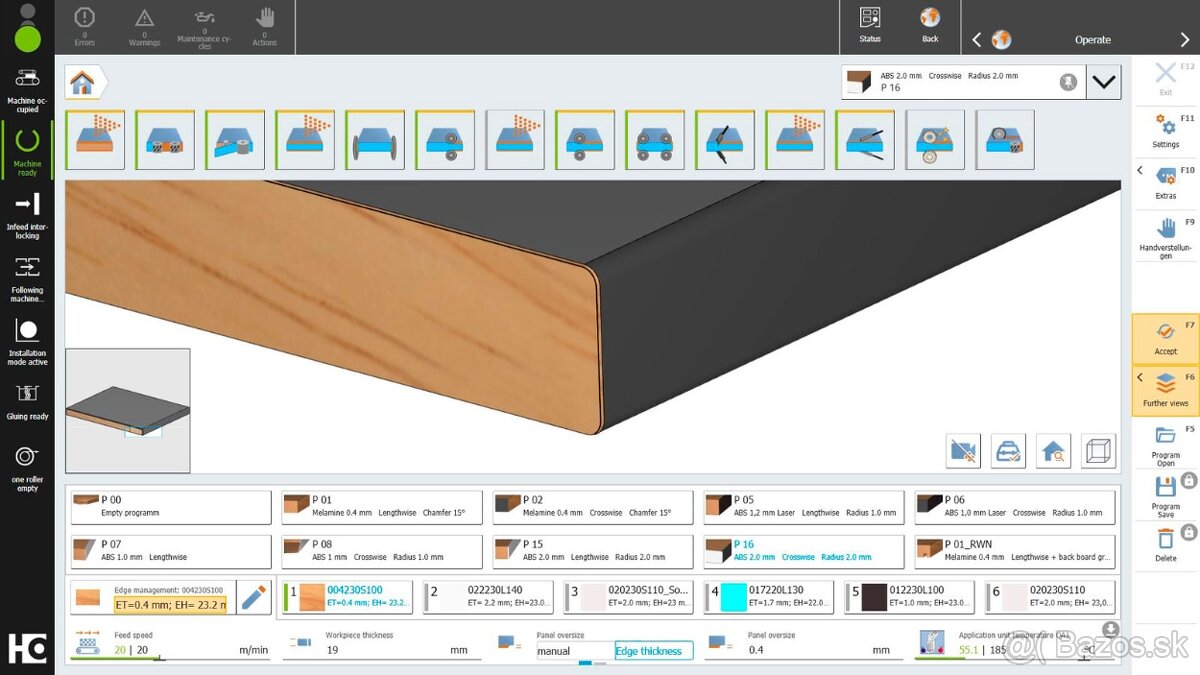
Task: Toggle the crossed-out camera view icon
Action: click(963, 451)
